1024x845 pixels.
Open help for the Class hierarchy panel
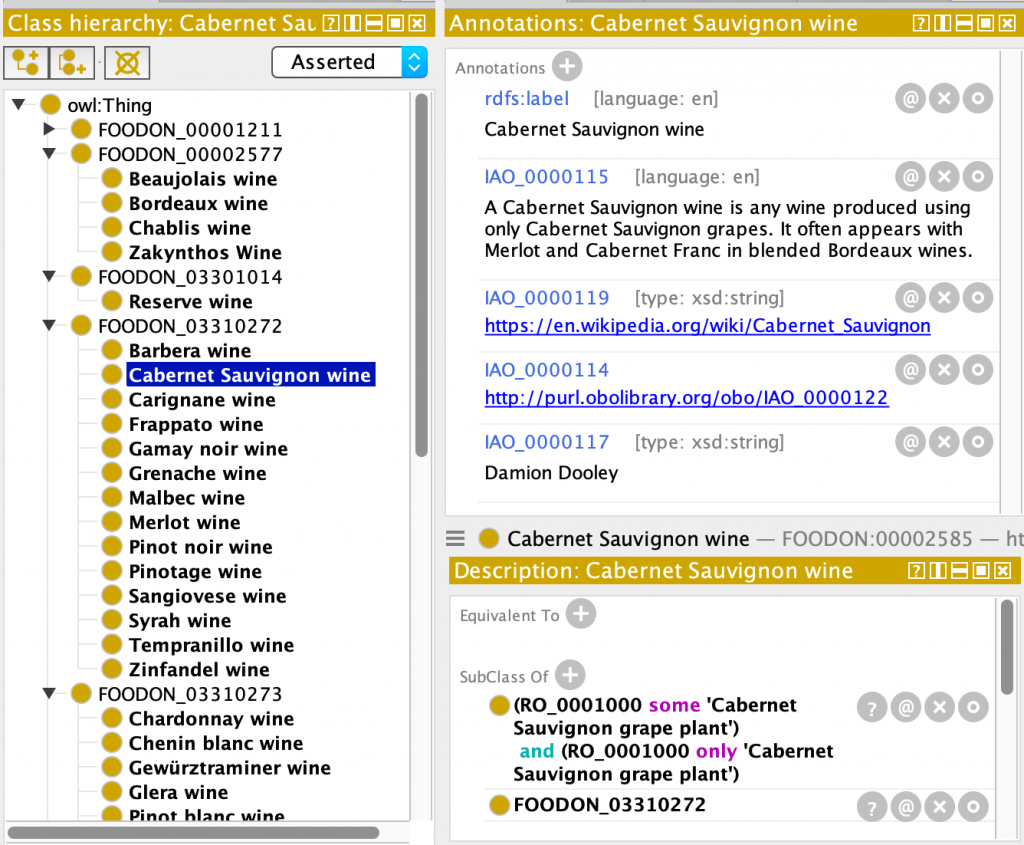point(332,24)
